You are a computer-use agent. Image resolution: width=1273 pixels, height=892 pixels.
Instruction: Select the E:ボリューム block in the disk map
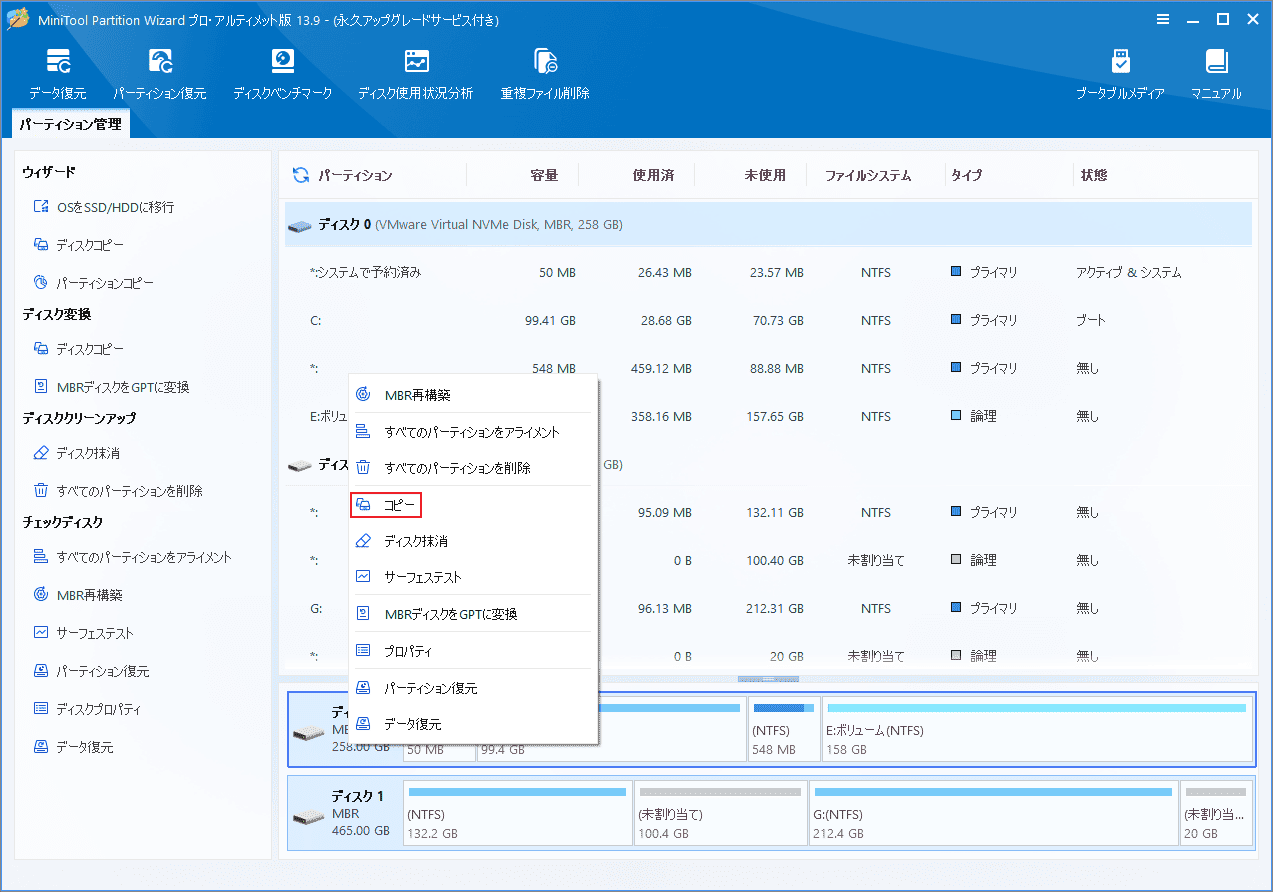click(1037, 729)
